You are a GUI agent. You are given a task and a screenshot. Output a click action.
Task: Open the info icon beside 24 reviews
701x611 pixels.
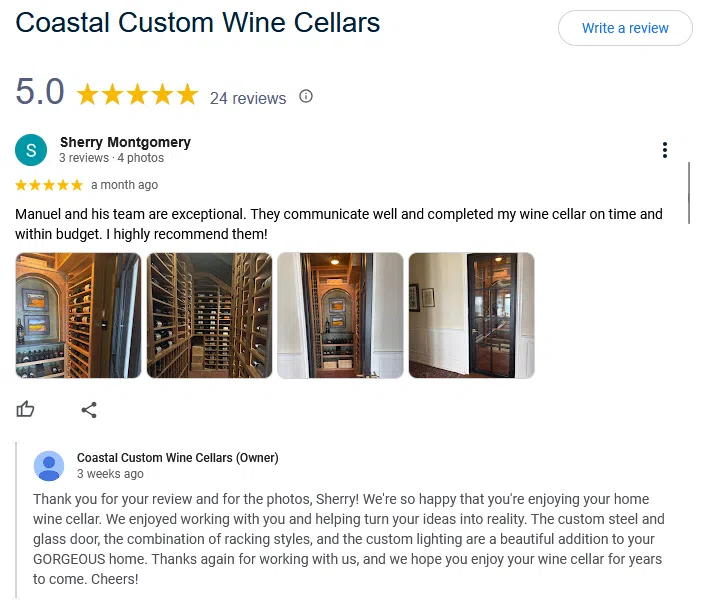click(x=306, y=96)
